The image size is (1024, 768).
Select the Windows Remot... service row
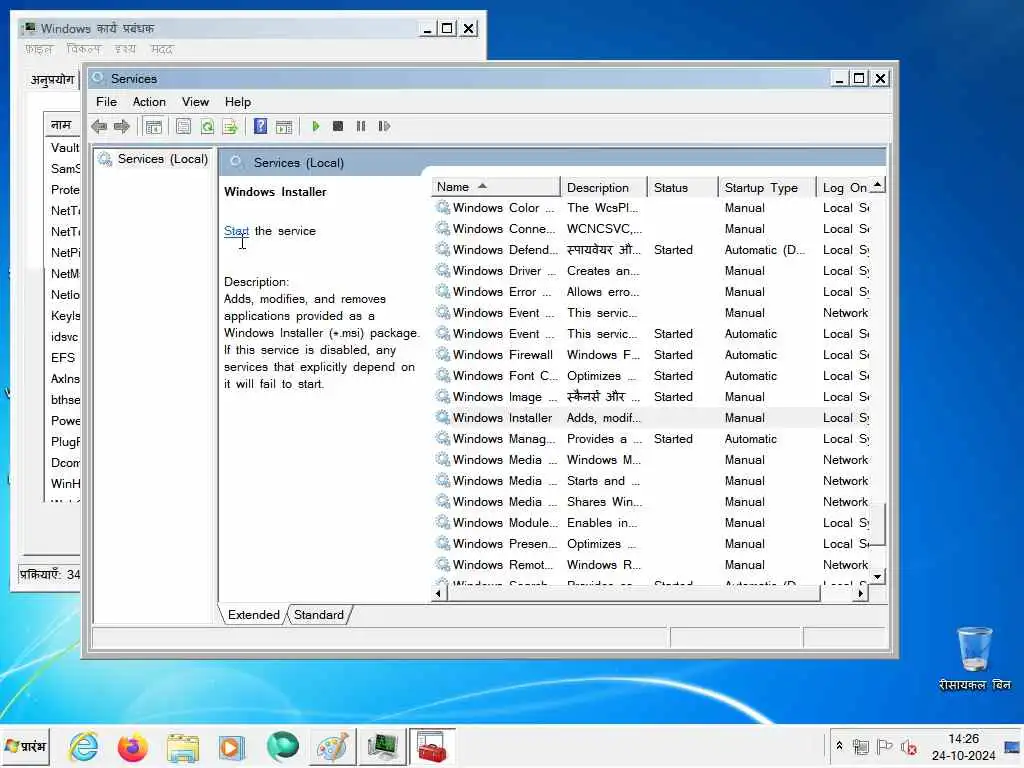[x=651, y=565]
